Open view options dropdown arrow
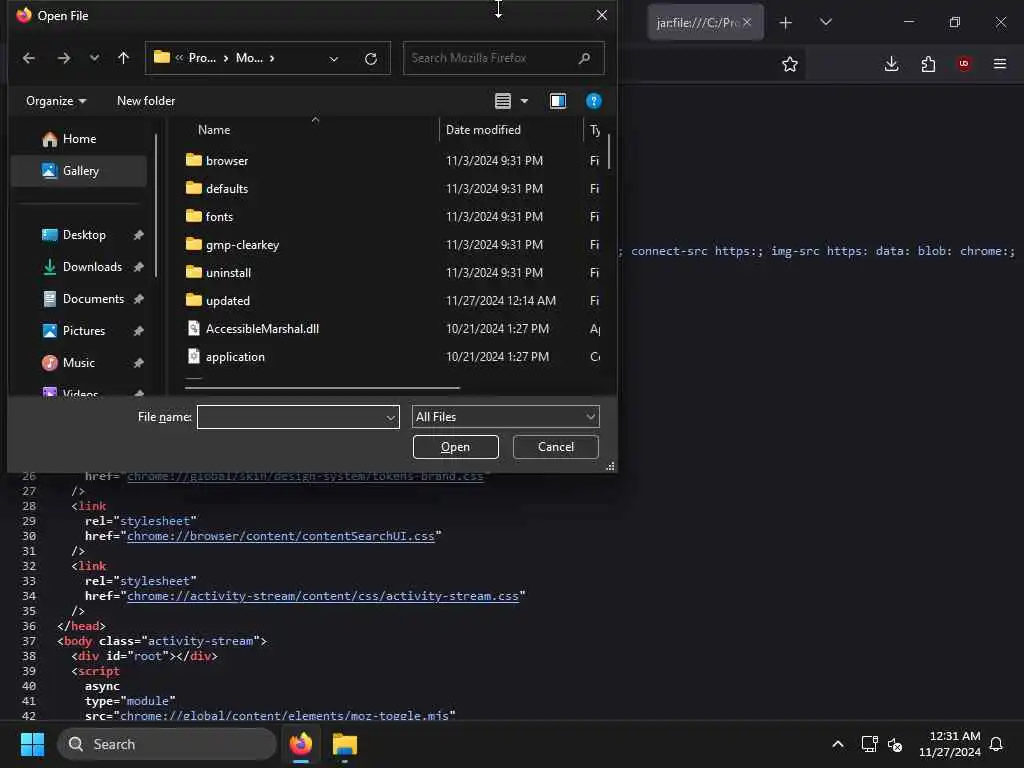1024x768 pixels. [524, 101]
